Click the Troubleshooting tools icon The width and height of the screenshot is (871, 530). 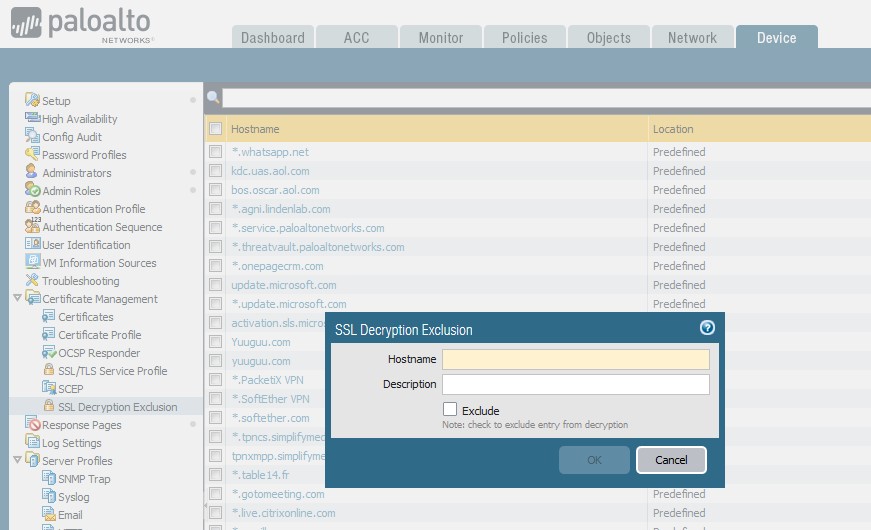coord(32,280)
